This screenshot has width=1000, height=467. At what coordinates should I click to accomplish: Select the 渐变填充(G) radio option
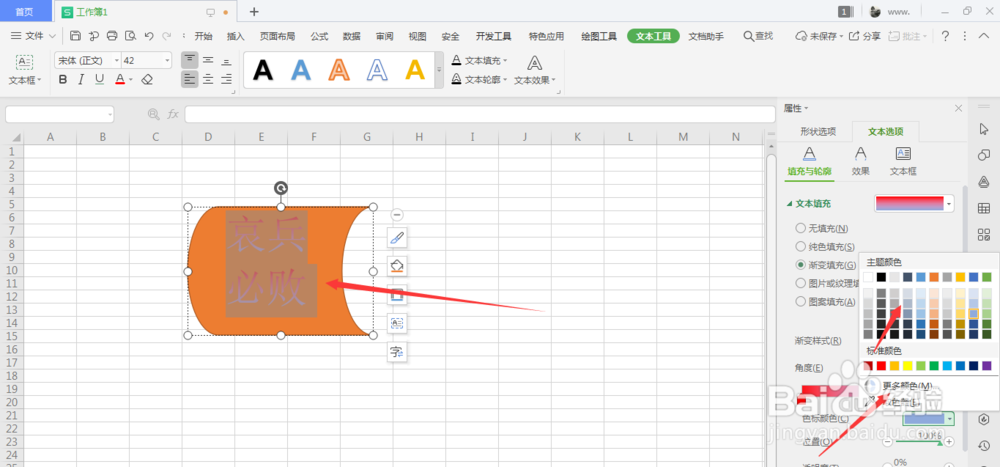800,264
